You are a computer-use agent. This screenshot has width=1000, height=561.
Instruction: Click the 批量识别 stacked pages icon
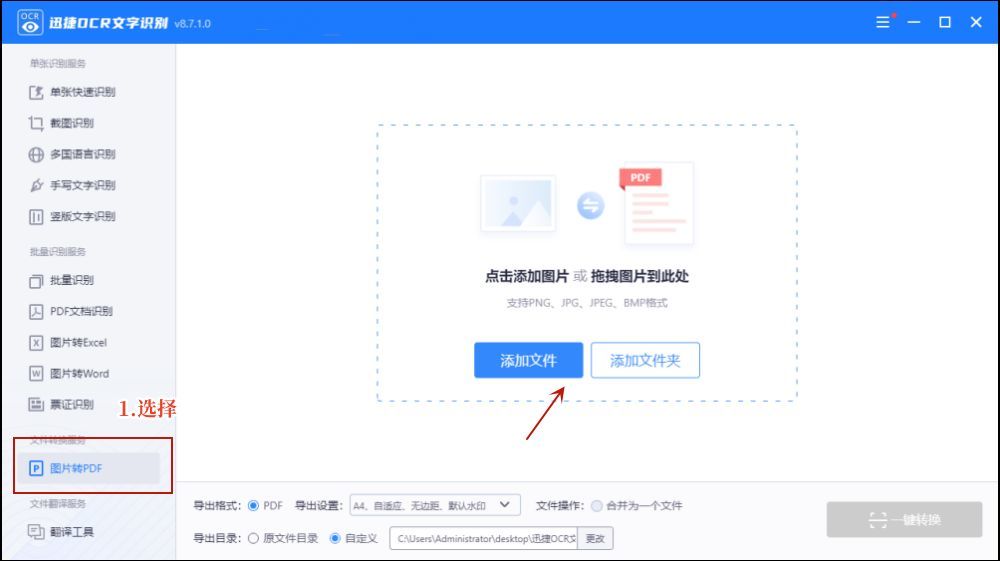36,280
